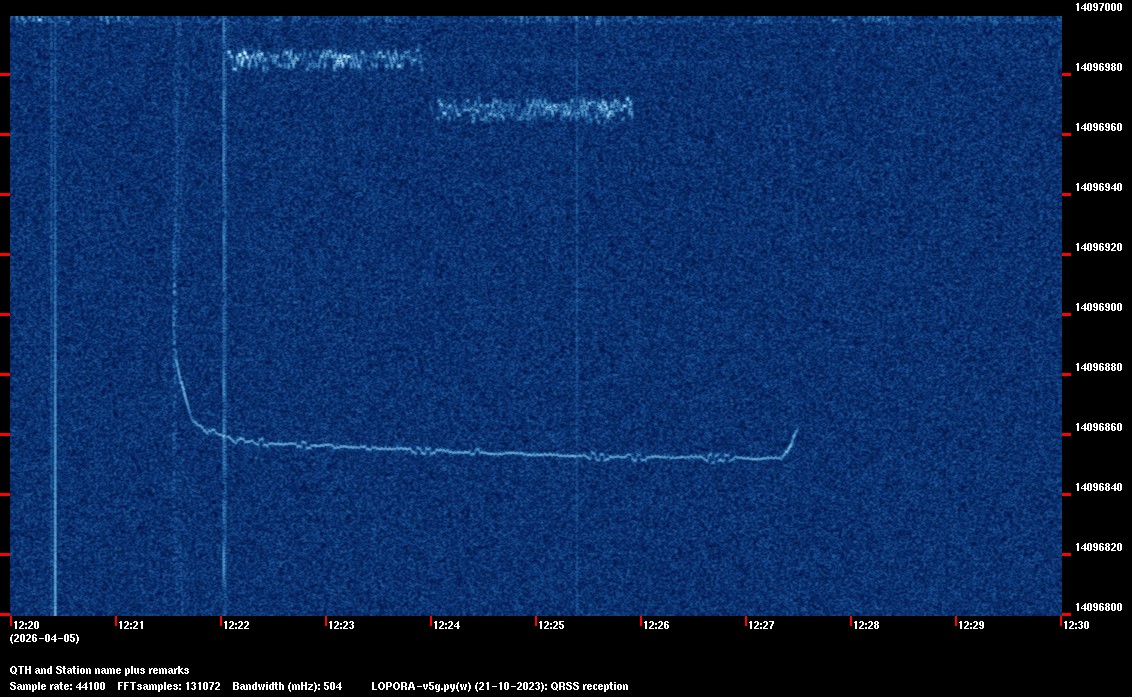Click the (2026-04-05) date text
Screen dimensions: 1132x697
point(45,638)
